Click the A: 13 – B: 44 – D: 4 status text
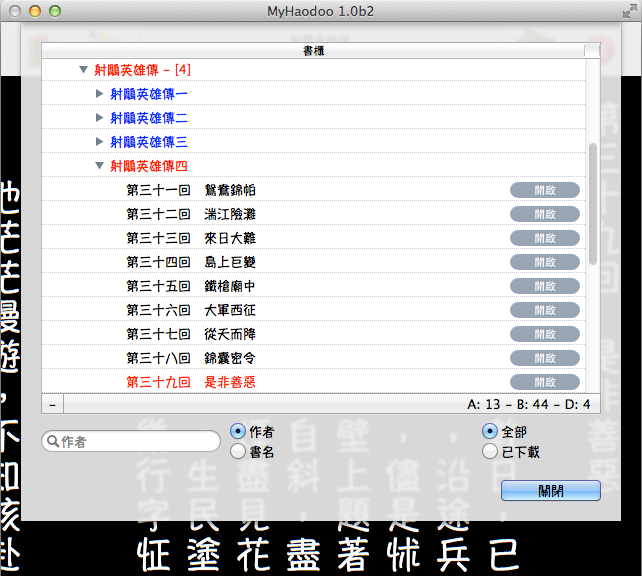 click(x=529, y=404)
